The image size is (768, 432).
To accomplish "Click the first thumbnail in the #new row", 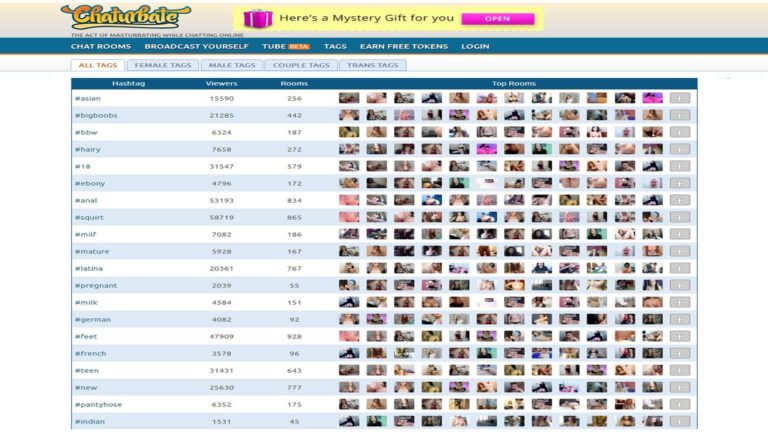I will (x=349, y=388).
